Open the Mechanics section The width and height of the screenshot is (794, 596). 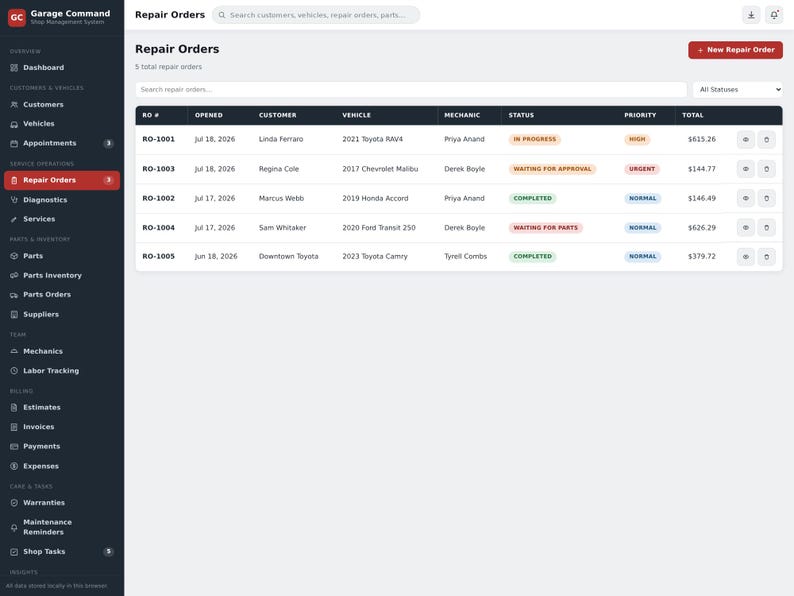62,351
